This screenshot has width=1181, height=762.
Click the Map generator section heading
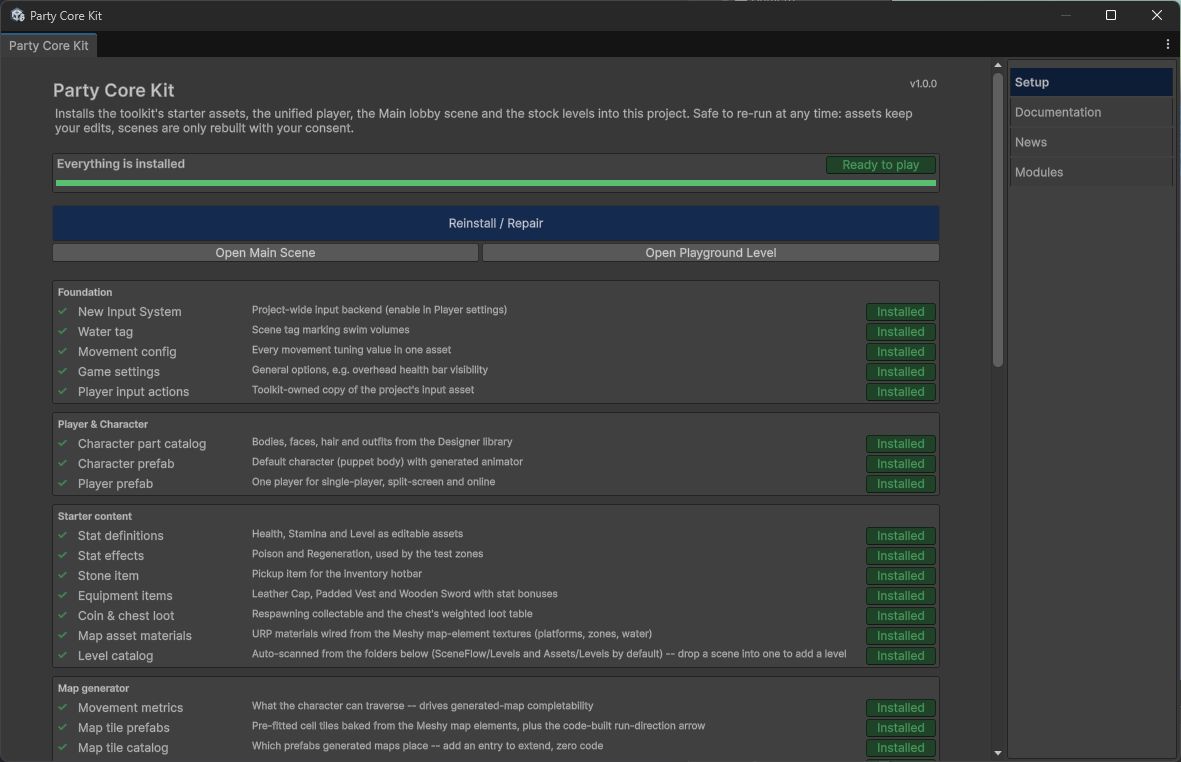pyautogui.click(x=93, y=688)
